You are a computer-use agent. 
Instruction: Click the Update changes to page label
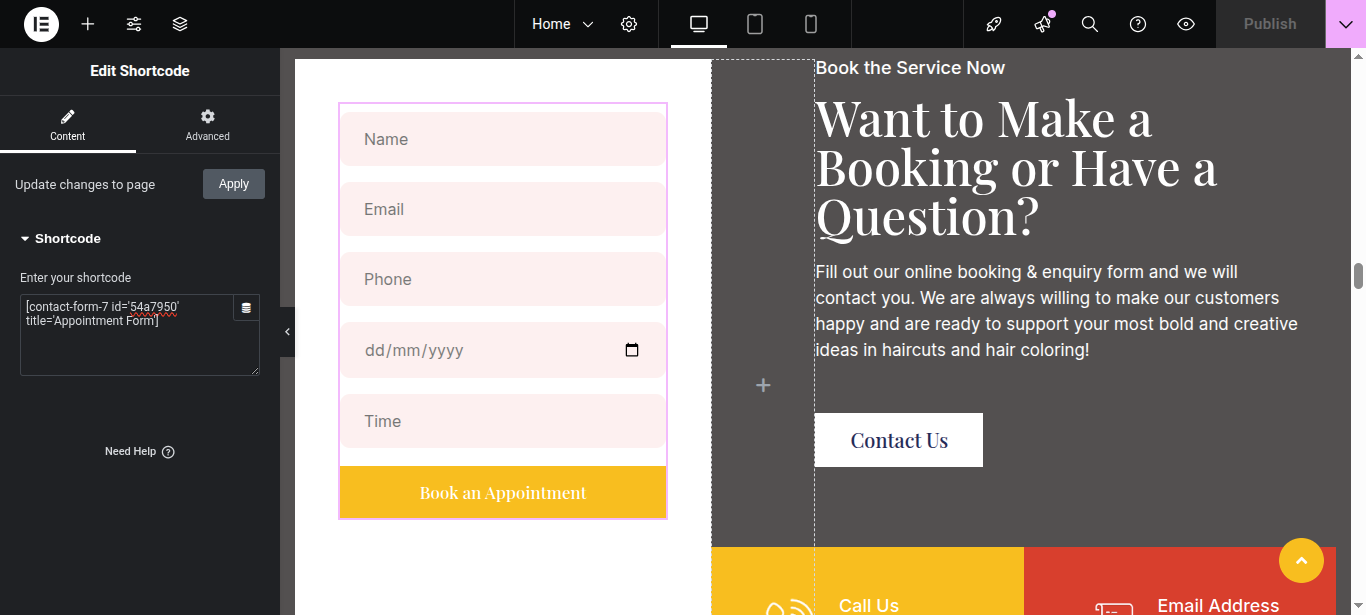(x=85, y=185)
